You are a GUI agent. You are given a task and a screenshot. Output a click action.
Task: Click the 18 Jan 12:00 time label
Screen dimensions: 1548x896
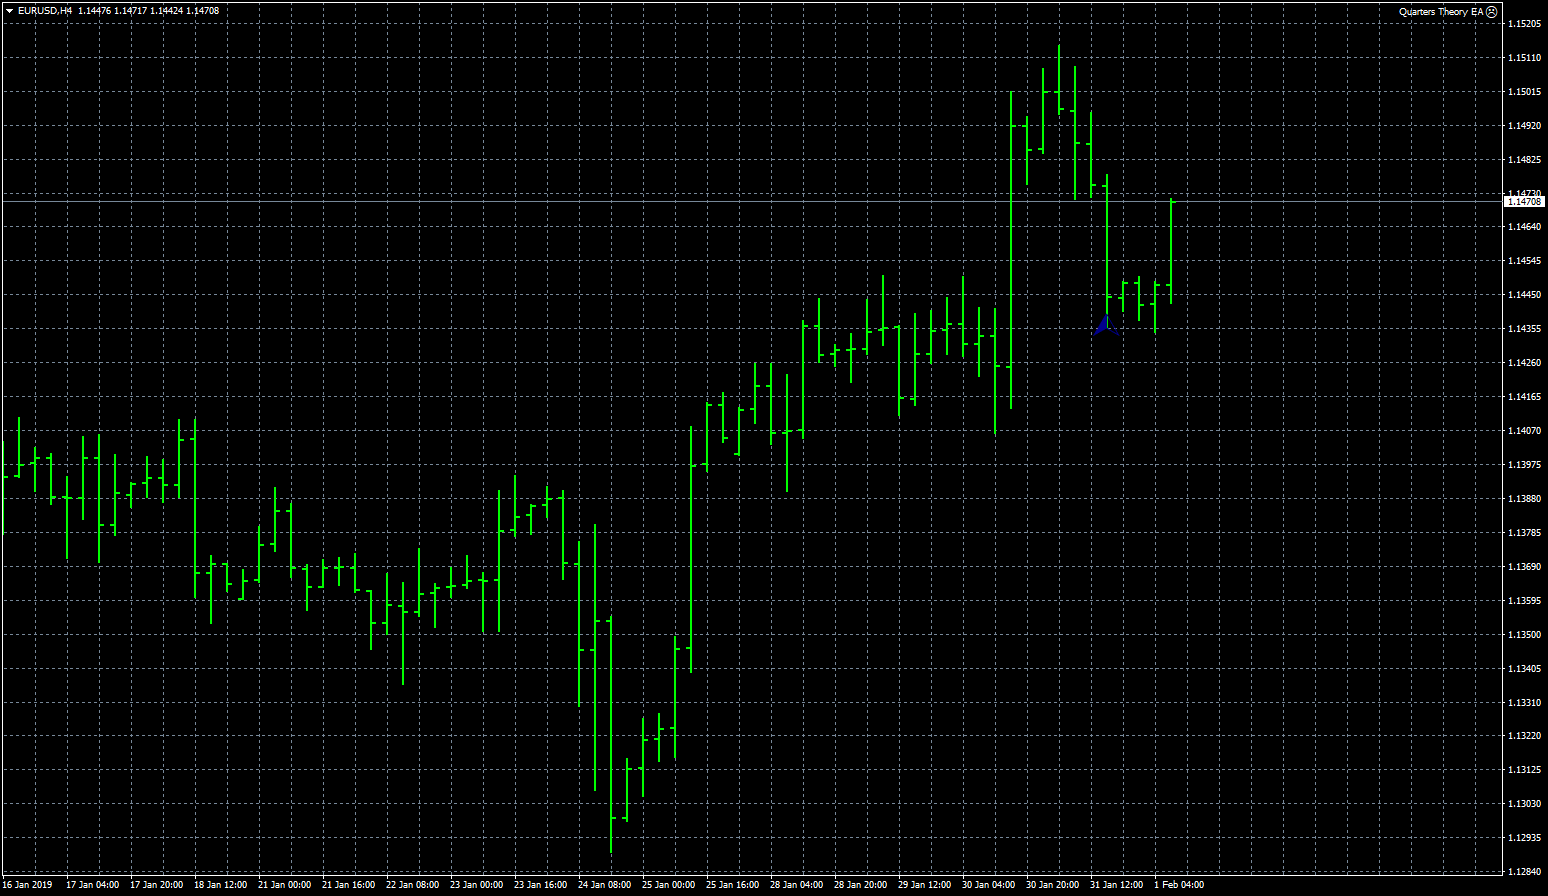tap(220, 884)
